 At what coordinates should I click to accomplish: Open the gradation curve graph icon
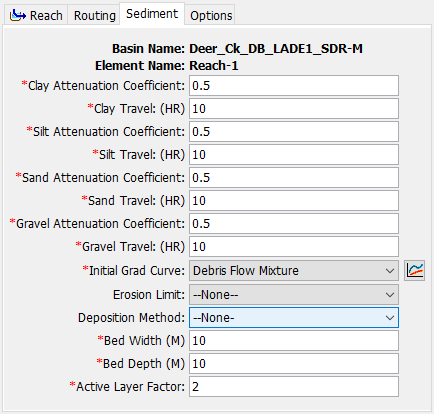tap(414, 270)
